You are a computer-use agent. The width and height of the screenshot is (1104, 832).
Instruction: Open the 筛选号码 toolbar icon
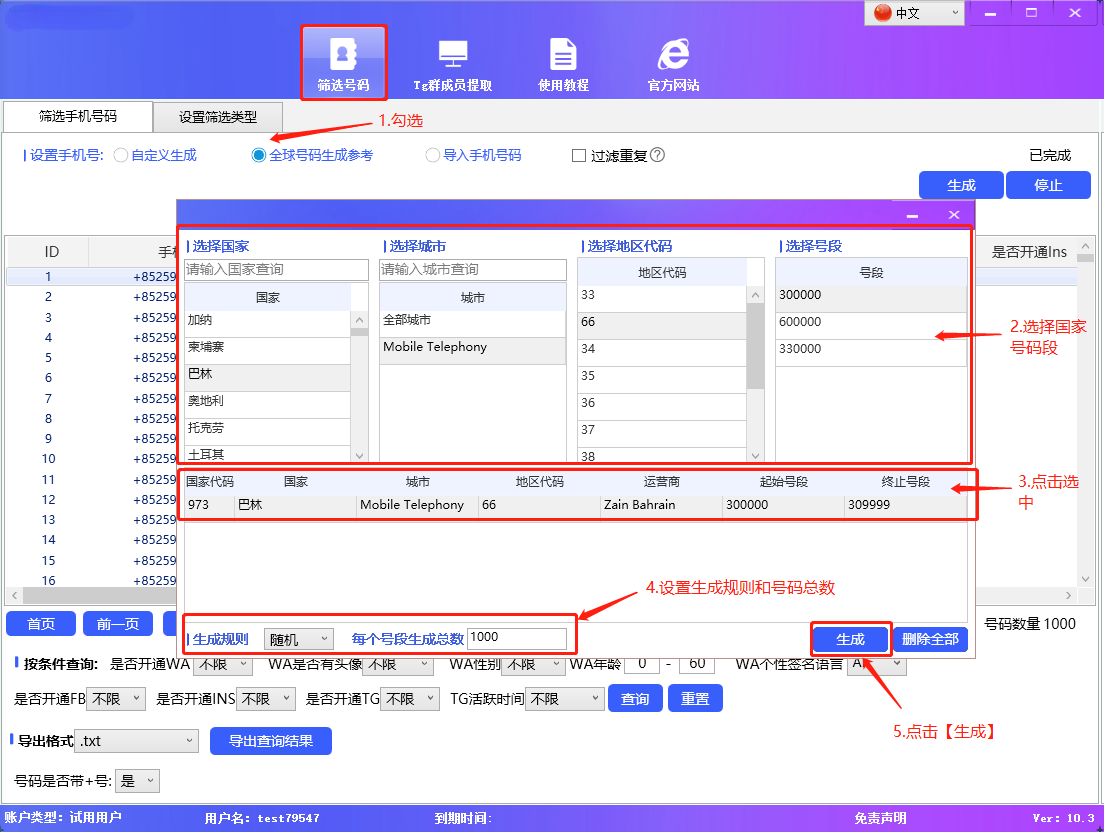[x=343, y=62]
